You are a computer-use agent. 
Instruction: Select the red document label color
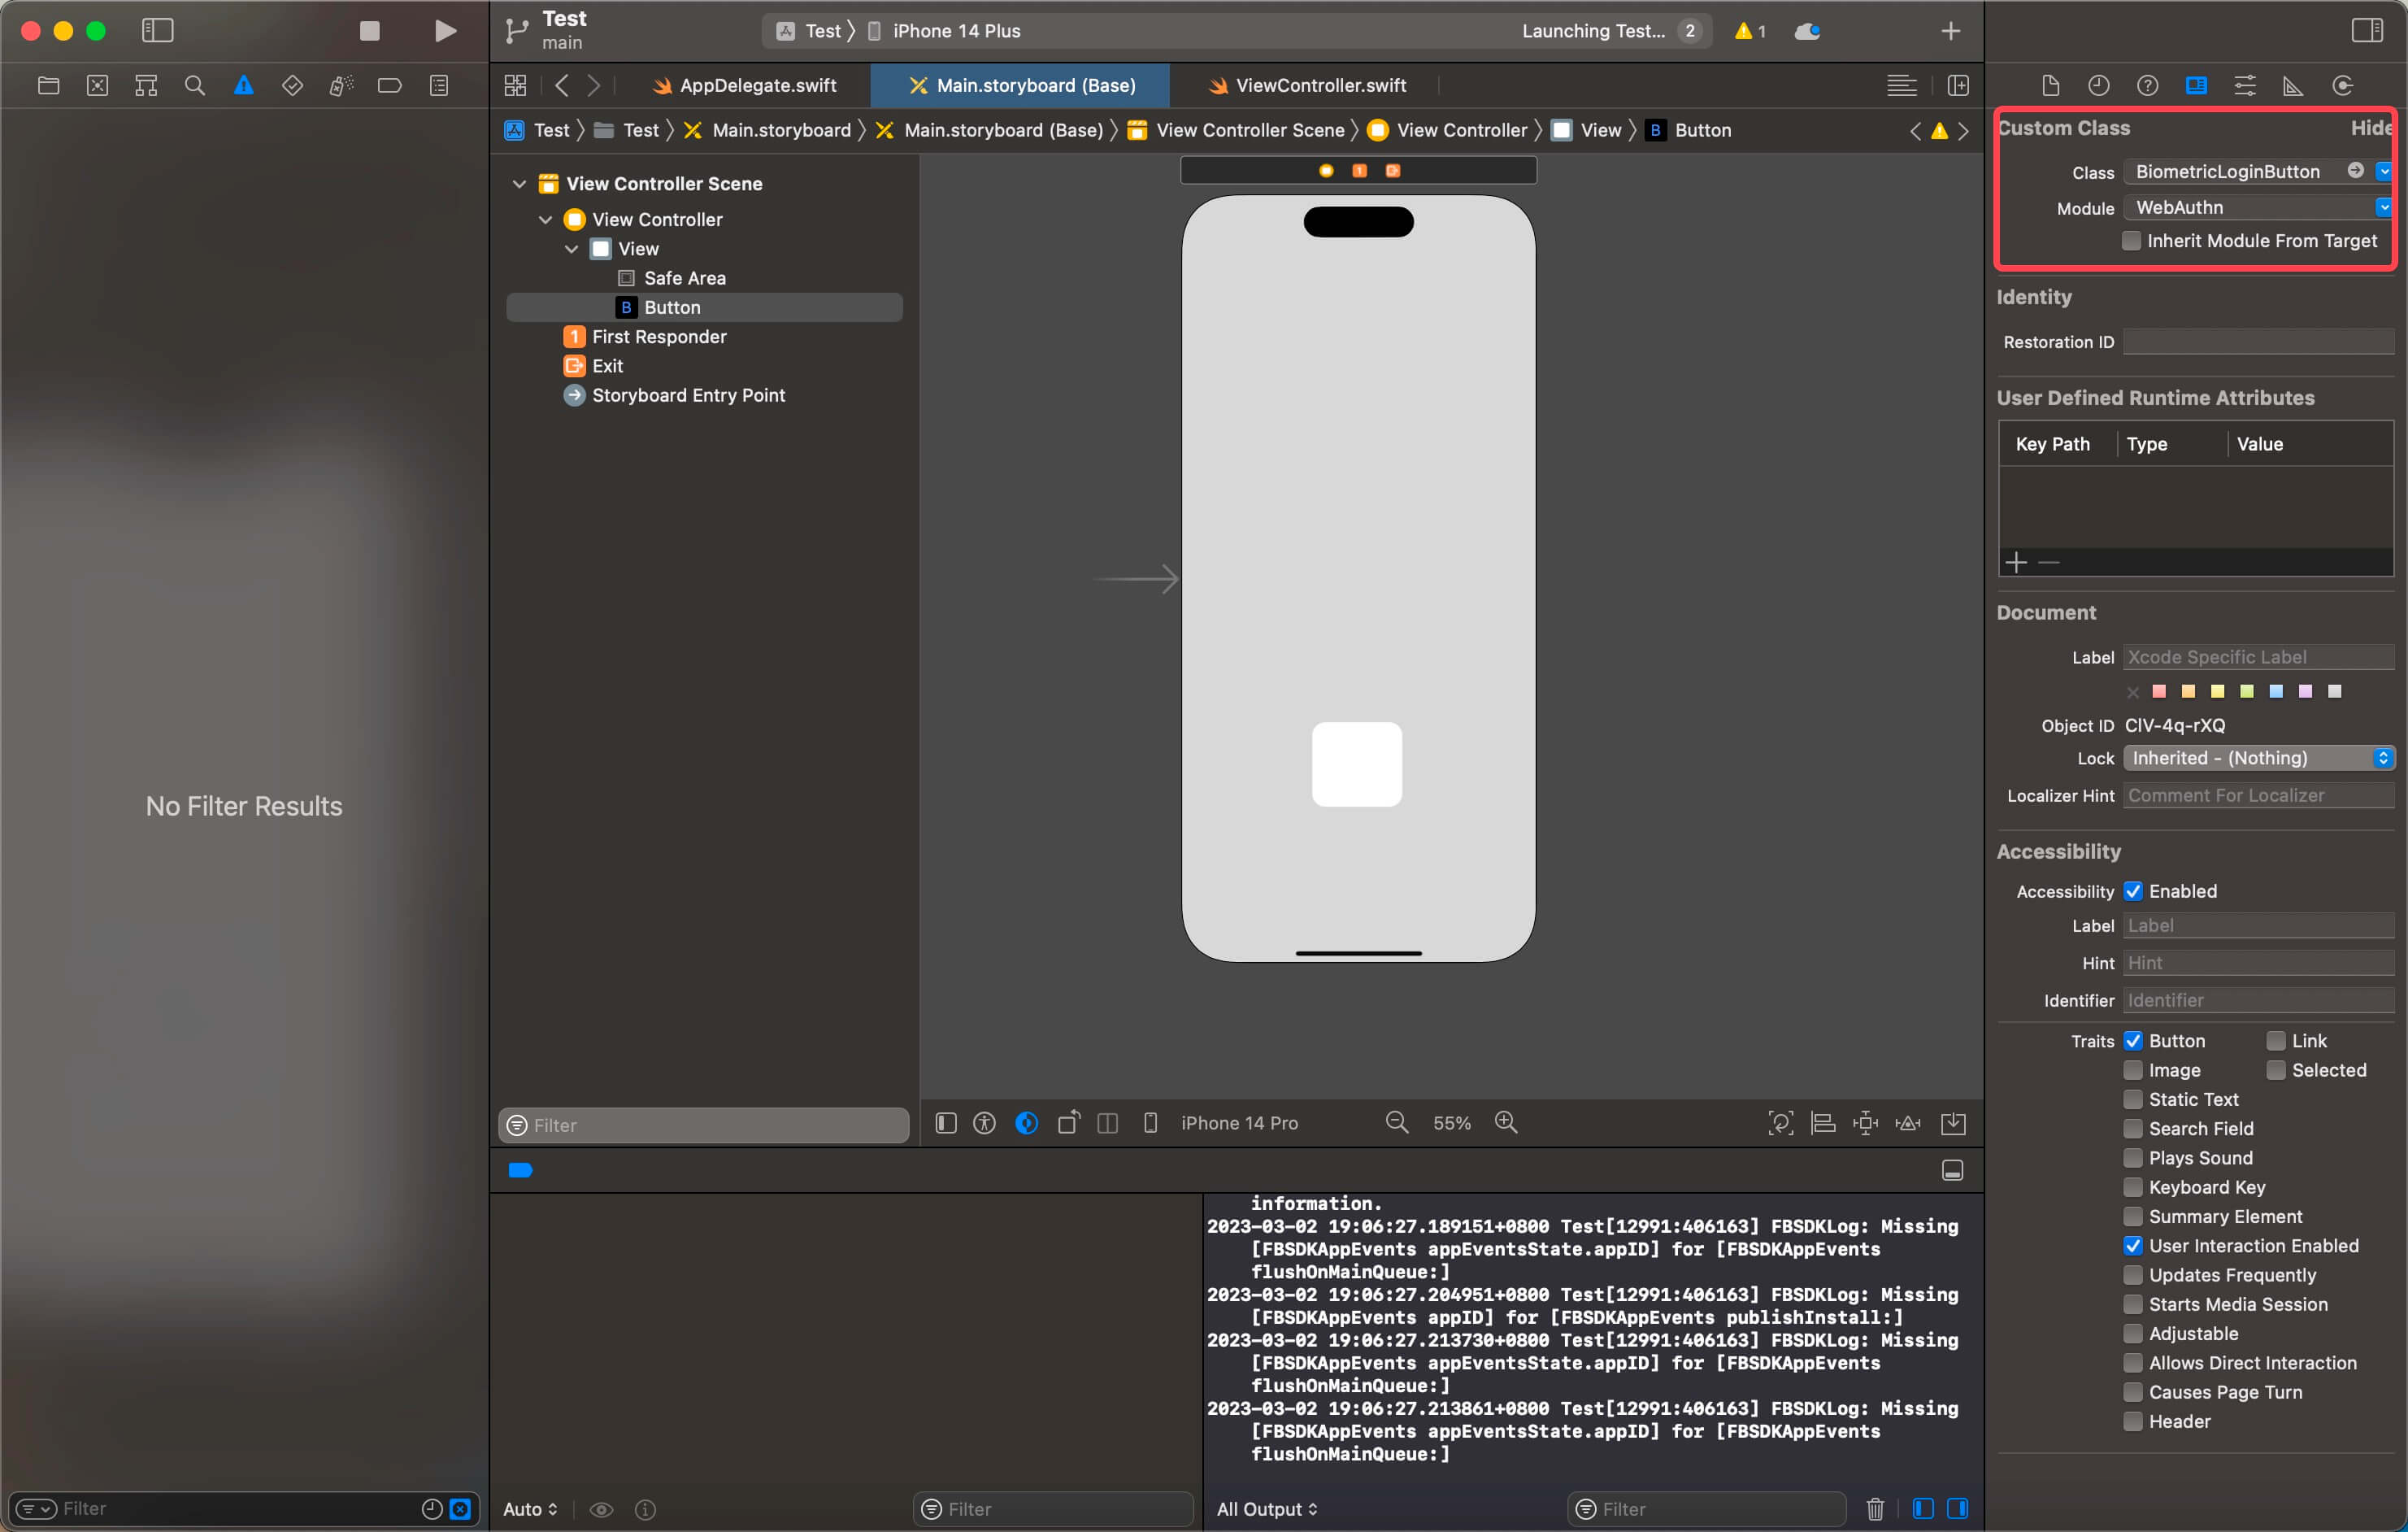2159,691
